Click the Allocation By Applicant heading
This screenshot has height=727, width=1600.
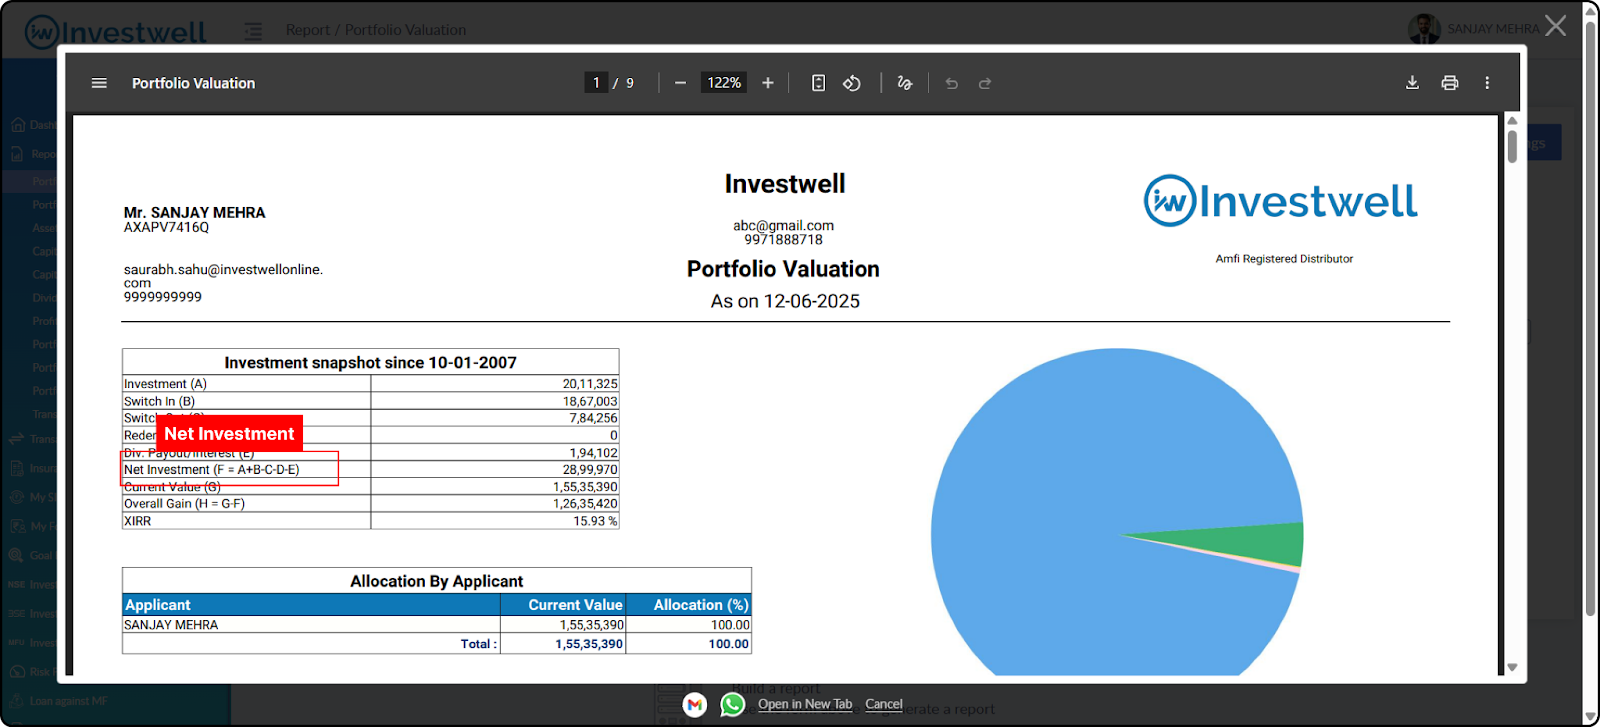pyautogui.click(x=436, y=581)
